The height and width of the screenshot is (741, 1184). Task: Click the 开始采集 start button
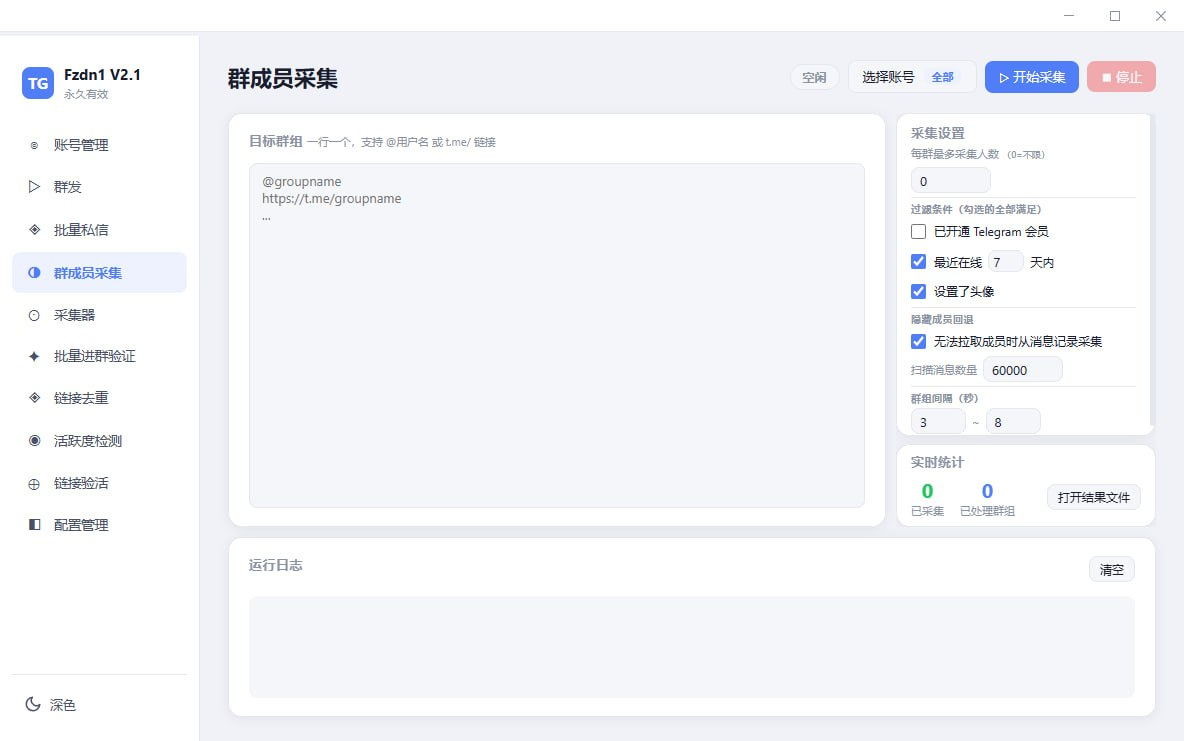(1031, 76)
